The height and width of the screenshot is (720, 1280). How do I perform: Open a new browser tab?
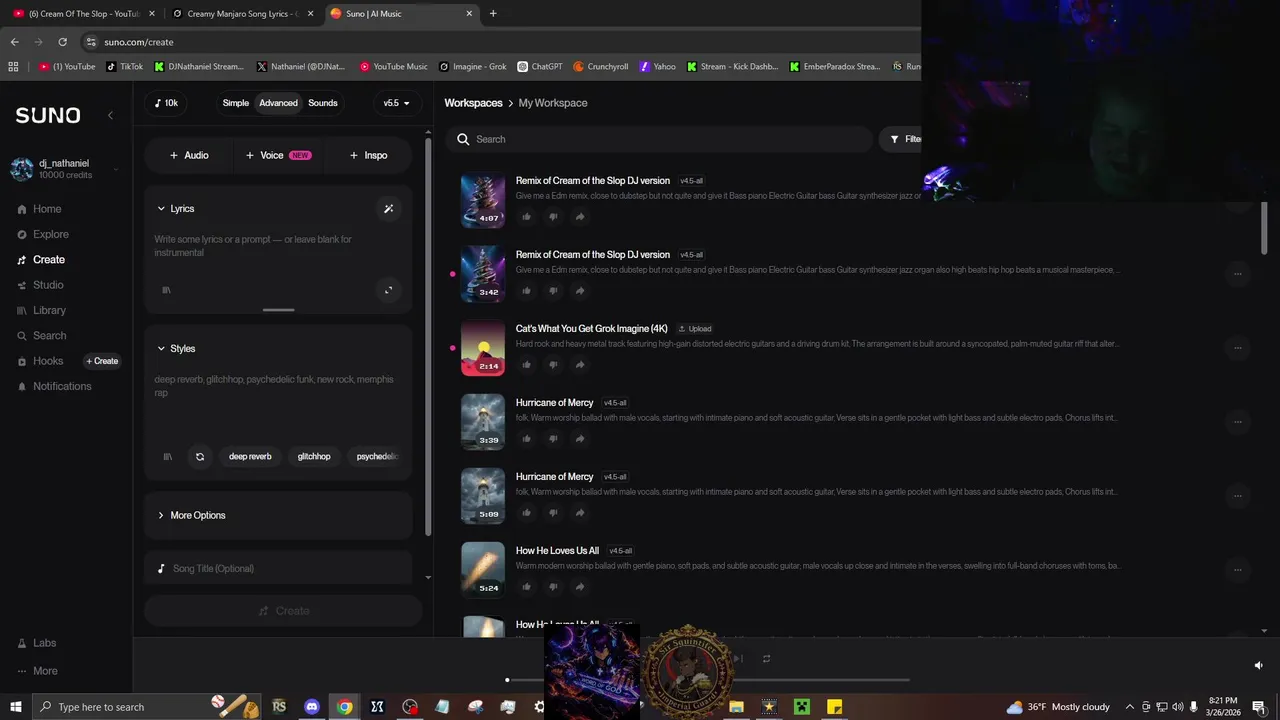(x=493, y=14)
